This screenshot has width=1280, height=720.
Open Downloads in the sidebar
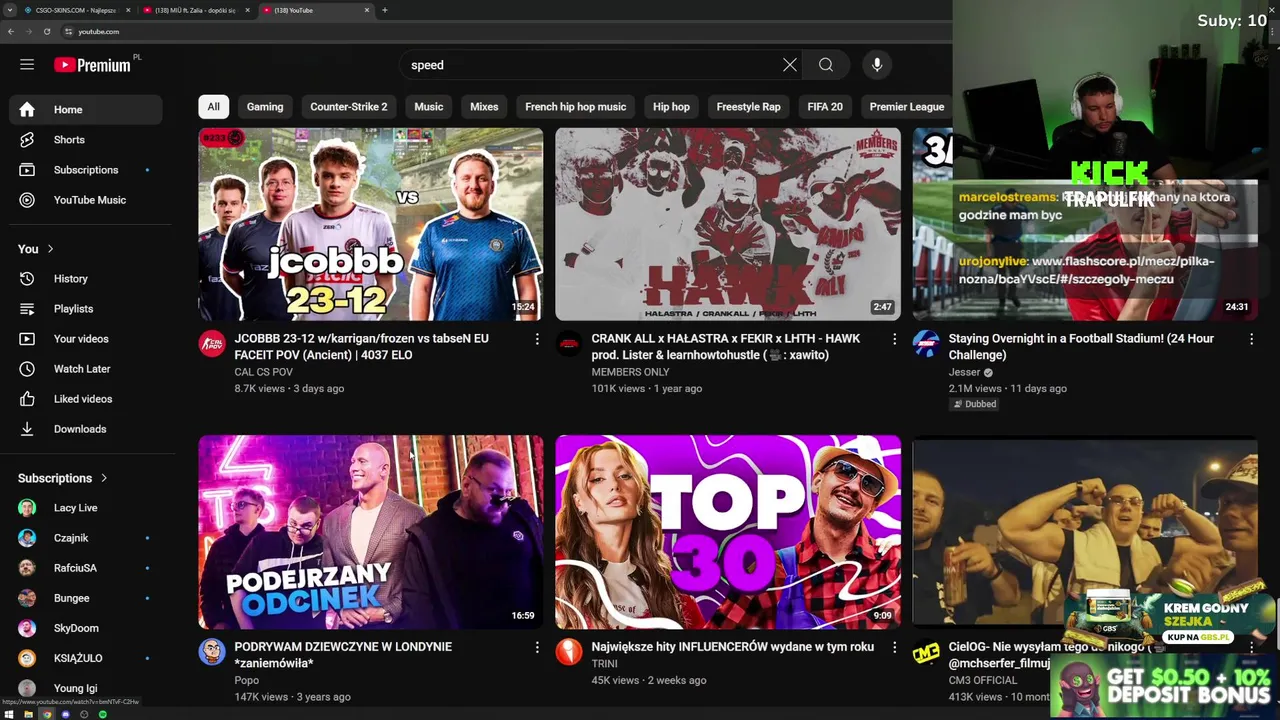[86, 429]
